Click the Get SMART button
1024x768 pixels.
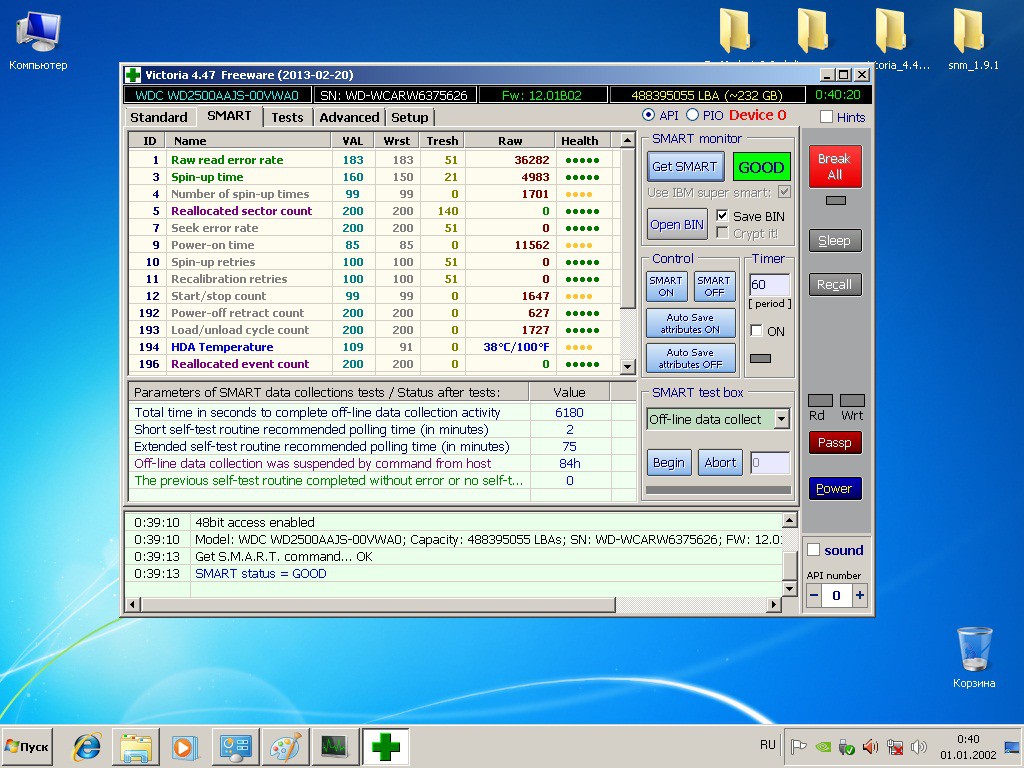(x=685, y=167)
